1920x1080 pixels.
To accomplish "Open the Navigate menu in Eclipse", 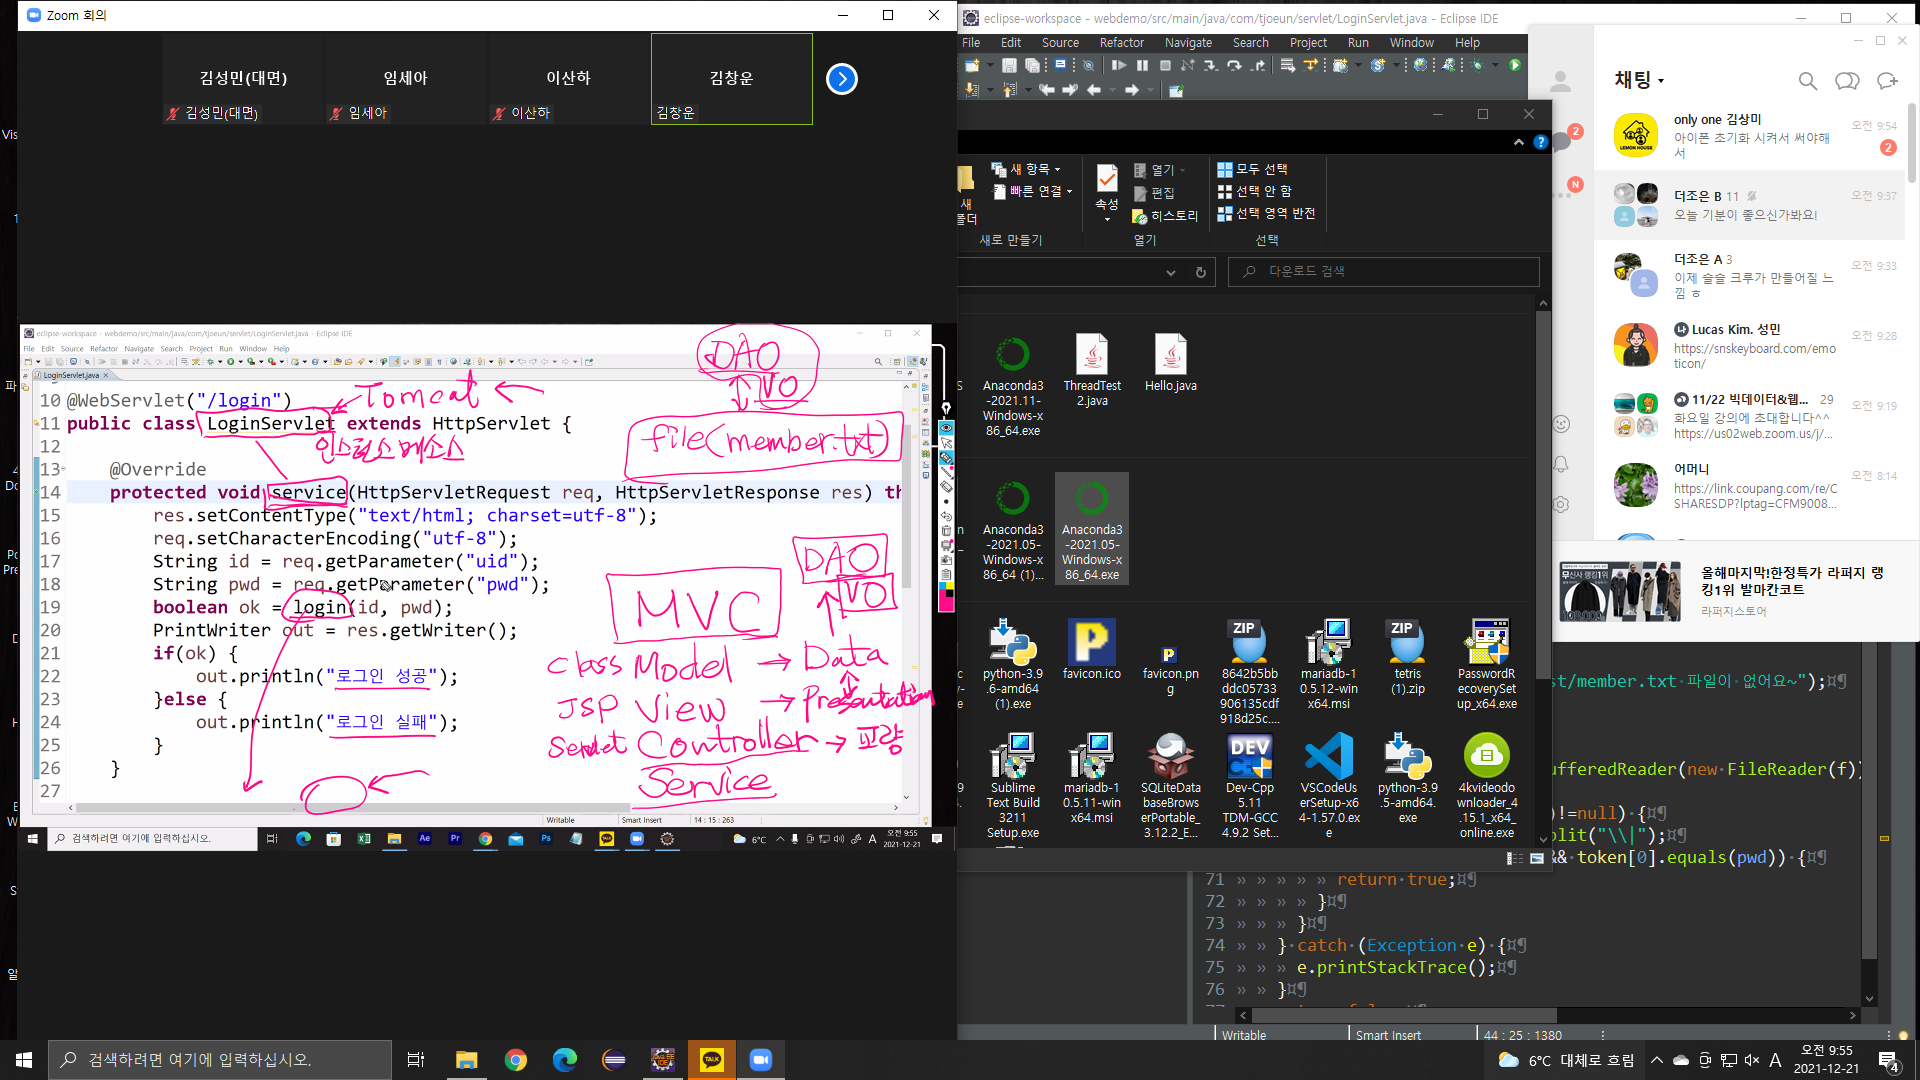I will (x=1188, y=43).
